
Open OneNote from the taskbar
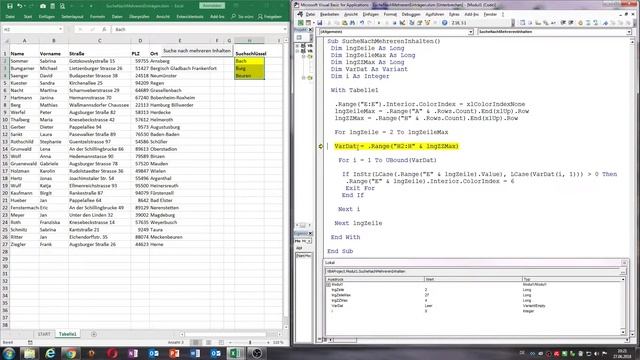click(x=133, y=353)
